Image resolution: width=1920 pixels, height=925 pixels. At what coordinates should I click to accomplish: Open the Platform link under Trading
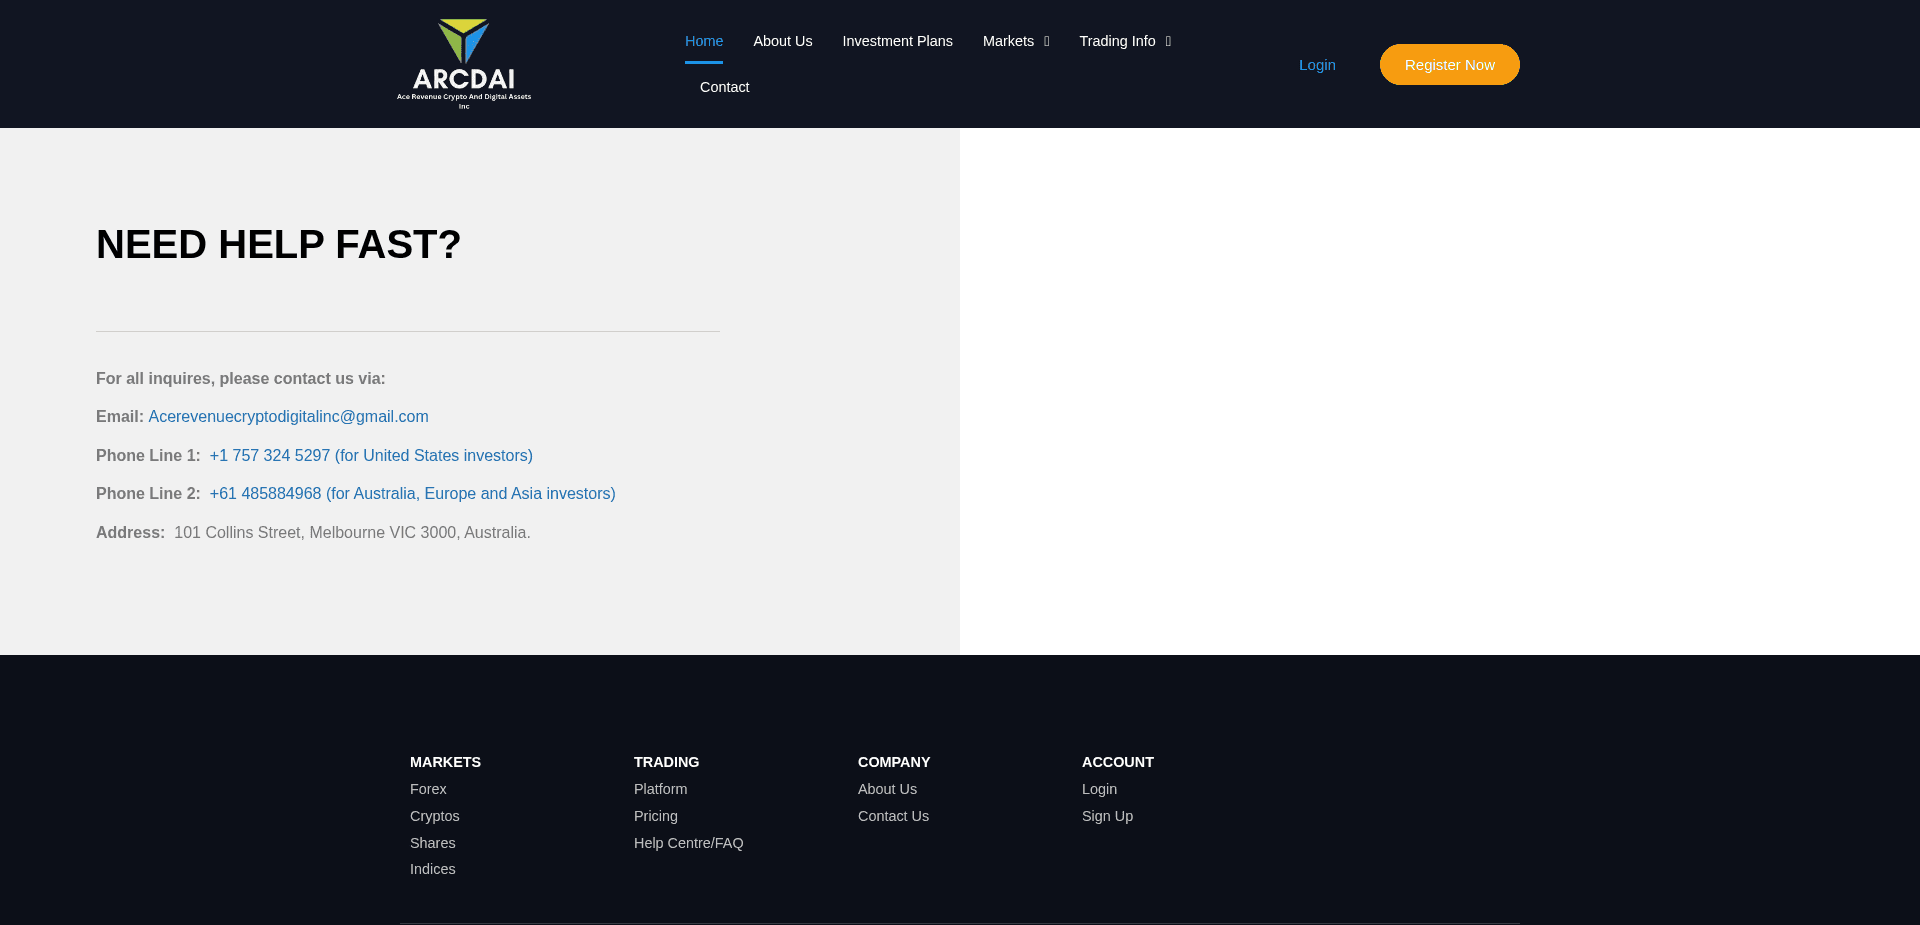[x=660, y=789]
